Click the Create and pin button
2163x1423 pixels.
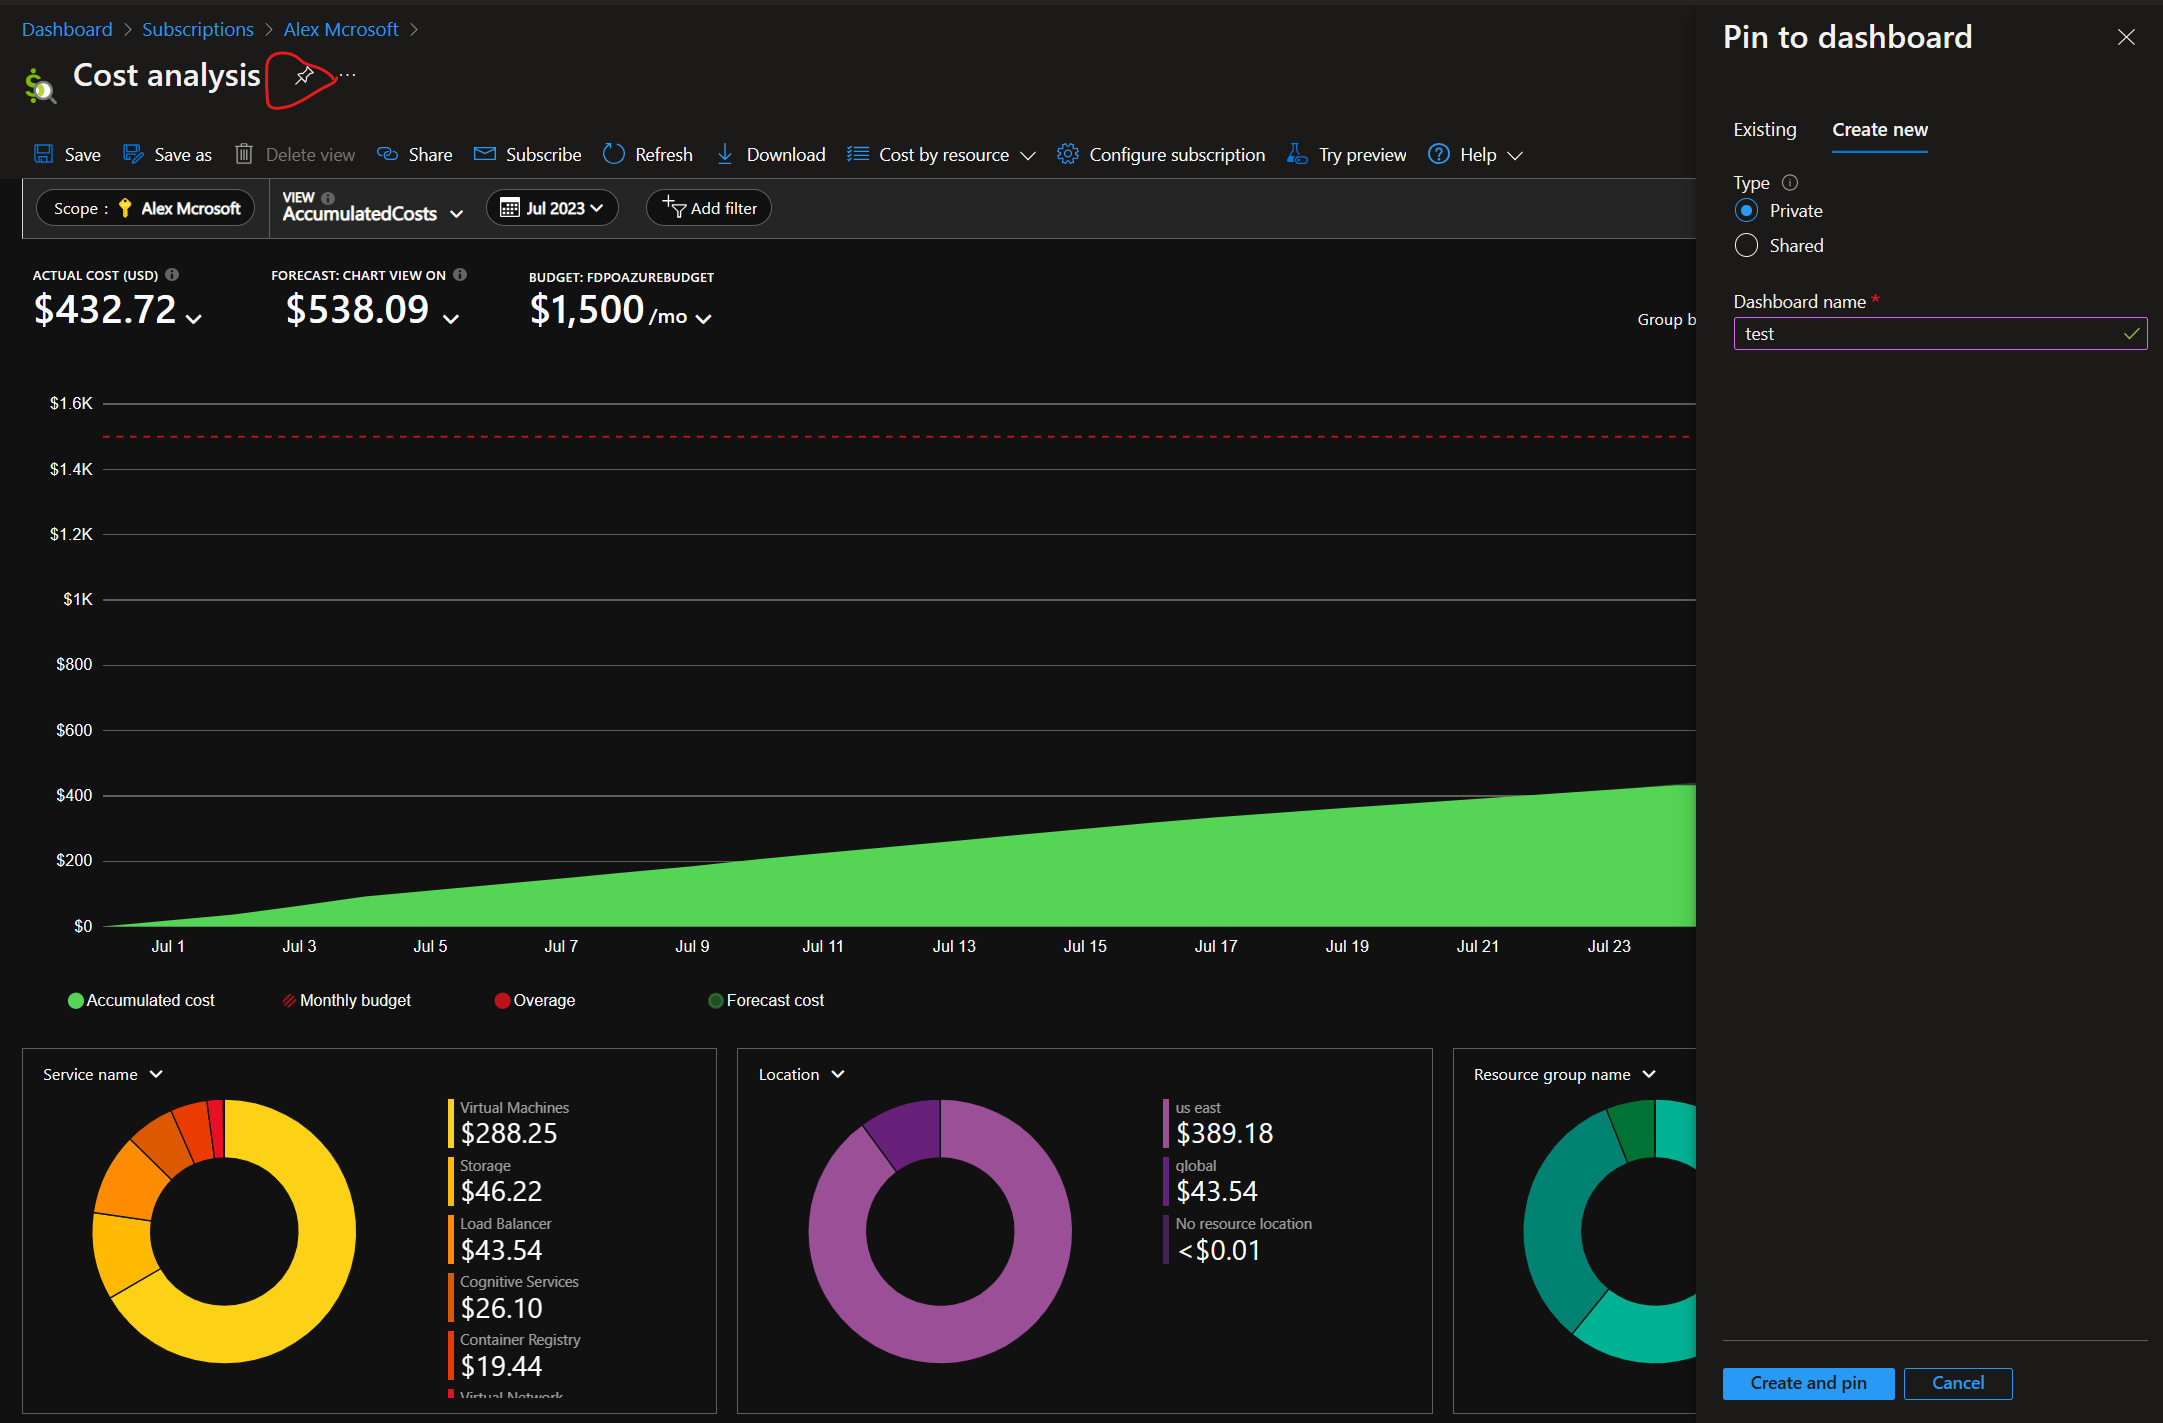pos(1808,1383)
